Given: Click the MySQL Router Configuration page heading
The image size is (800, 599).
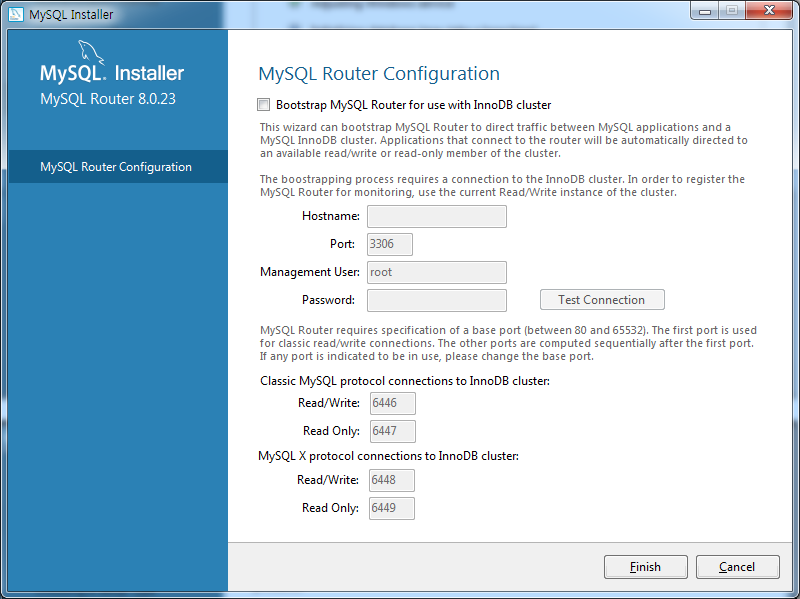Looking at the screenshot, I should pos(379,73).
